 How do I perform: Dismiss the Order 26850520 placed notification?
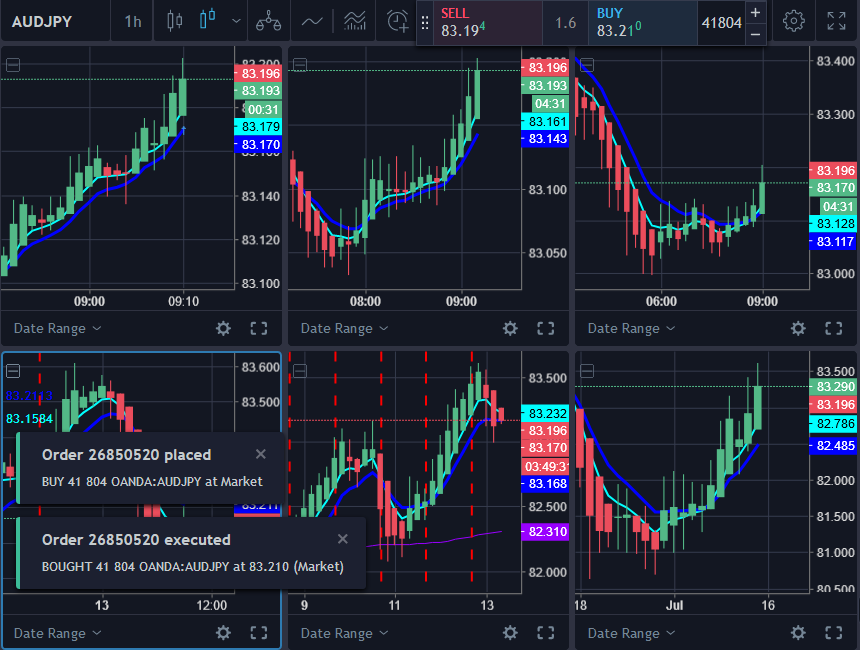261,454
